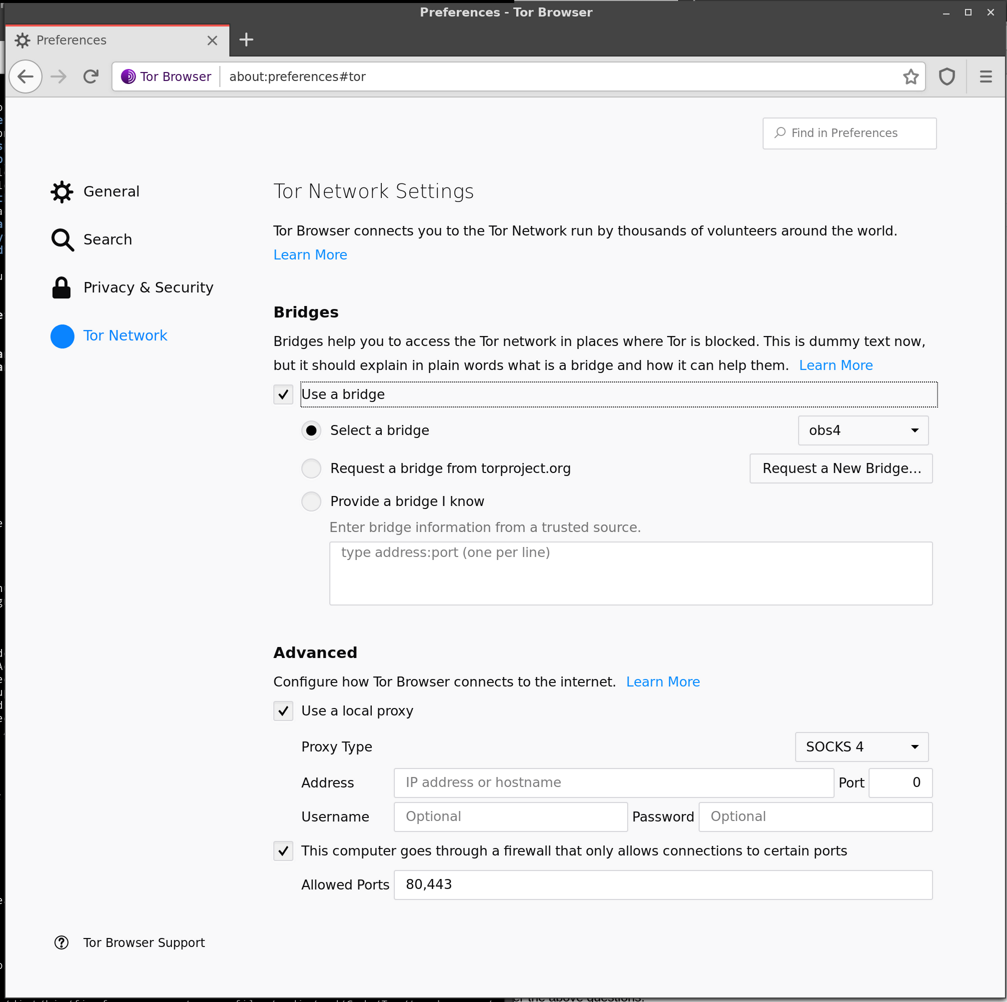Choose Request a bridge from torproject.org radio
Image resolution: width=1007 pixels, height=1002 pixels.
[311, 468]
